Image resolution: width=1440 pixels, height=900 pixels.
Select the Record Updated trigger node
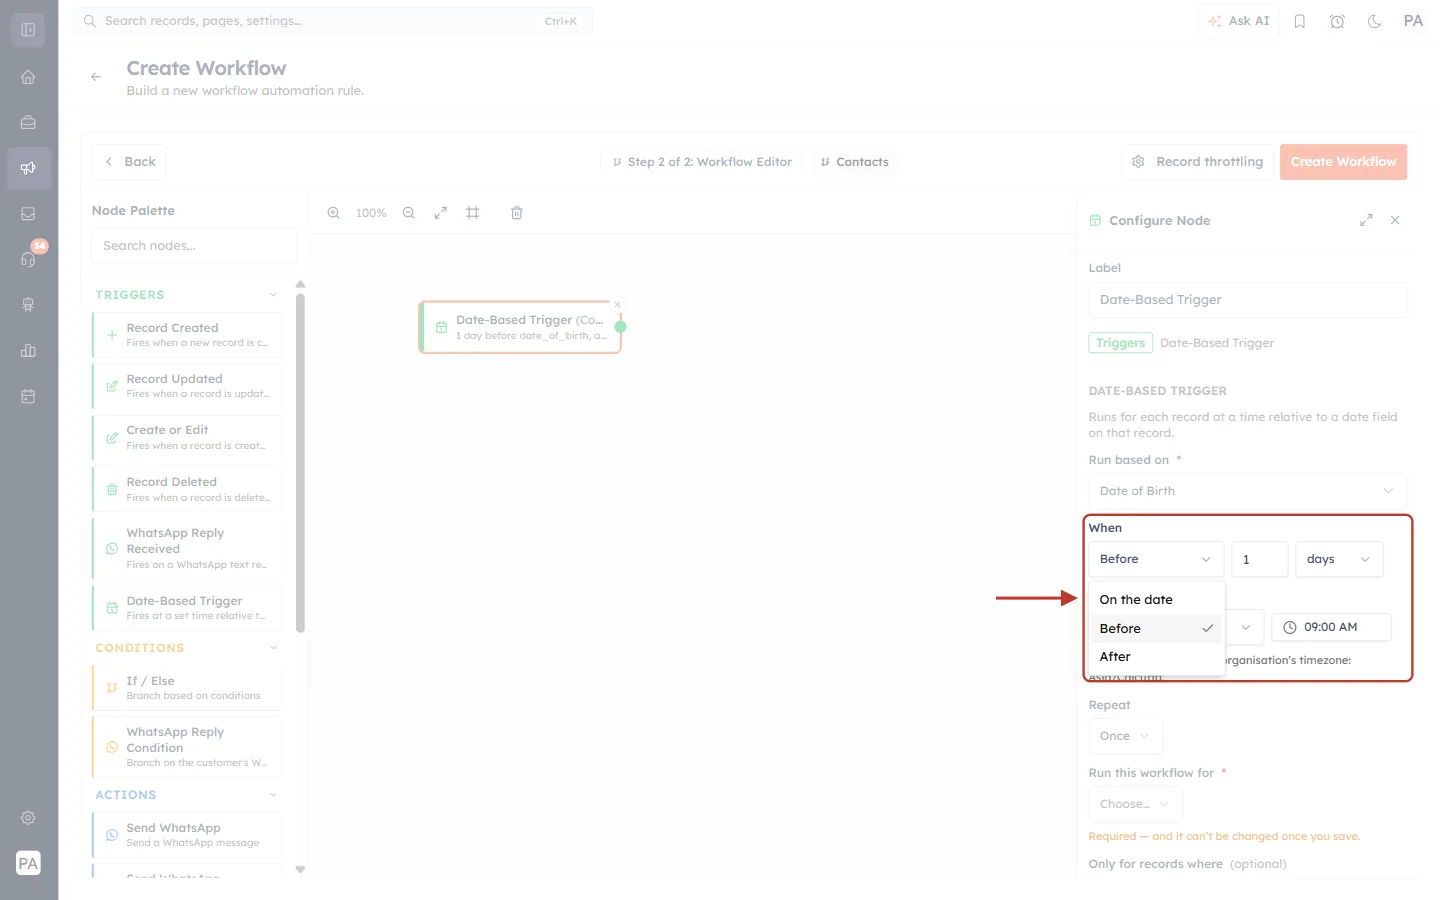[187, 386]
